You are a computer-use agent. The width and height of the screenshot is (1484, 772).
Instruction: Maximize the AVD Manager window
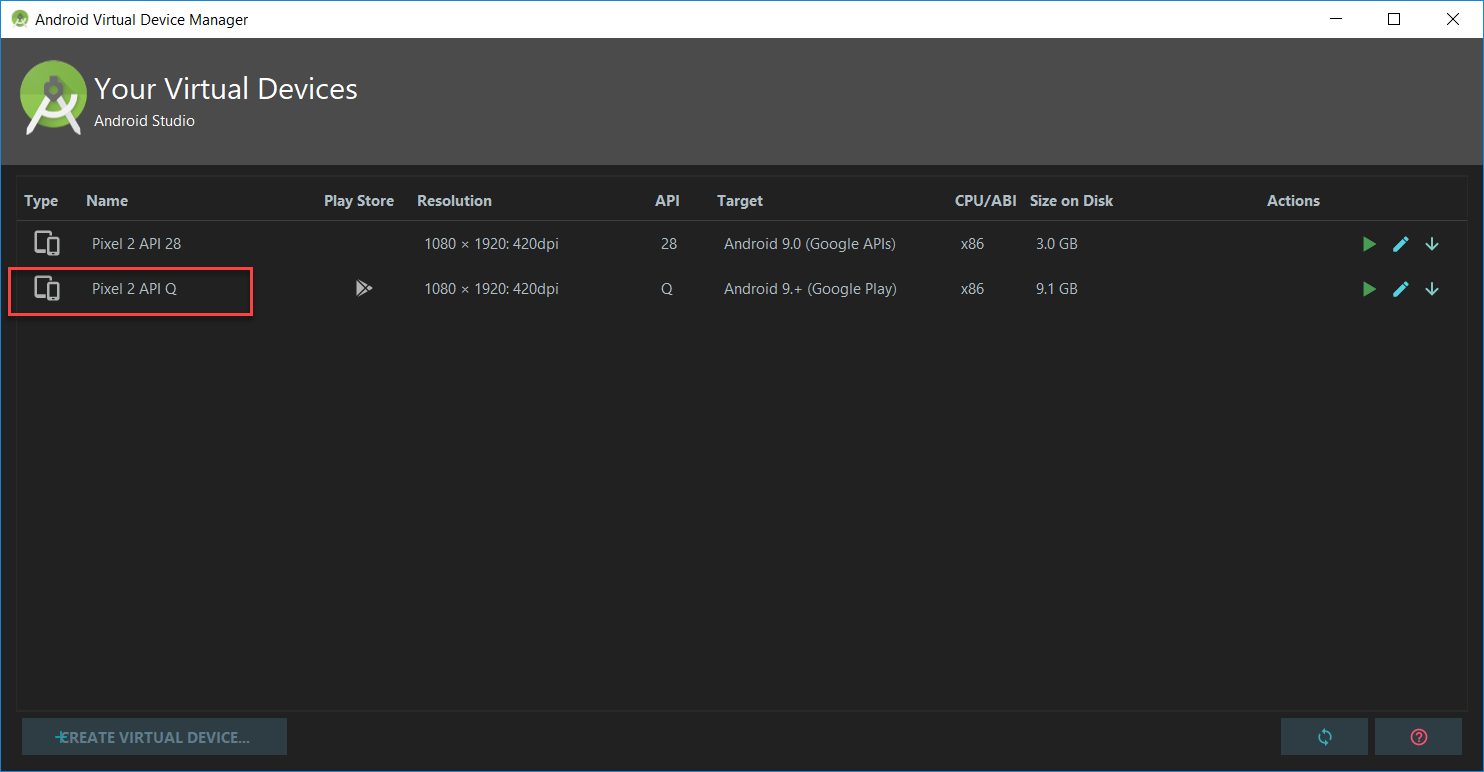pyautogui.click(x=1394, y=19)
